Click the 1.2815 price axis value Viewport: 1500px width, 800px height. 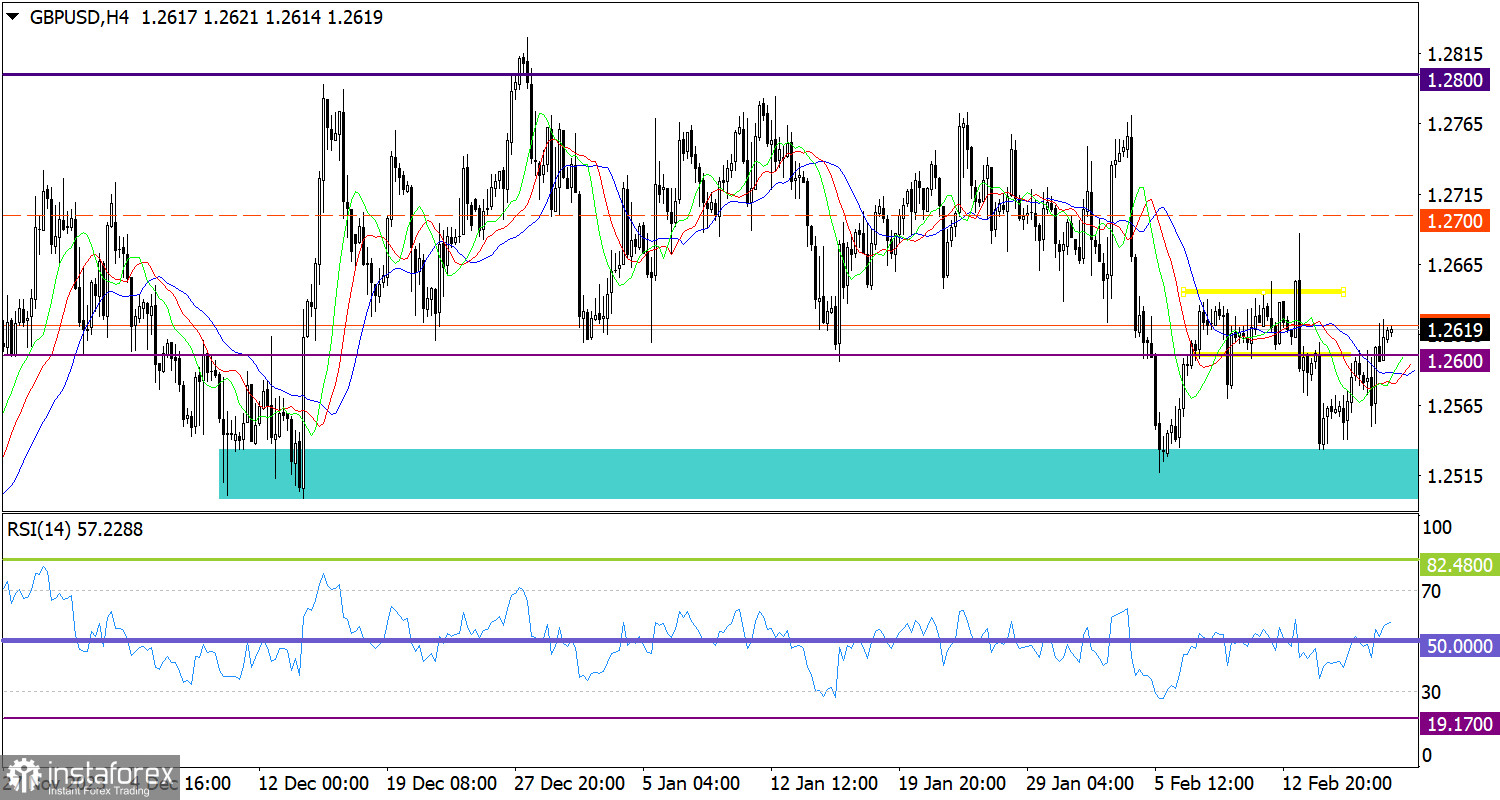pos(1455,54)
